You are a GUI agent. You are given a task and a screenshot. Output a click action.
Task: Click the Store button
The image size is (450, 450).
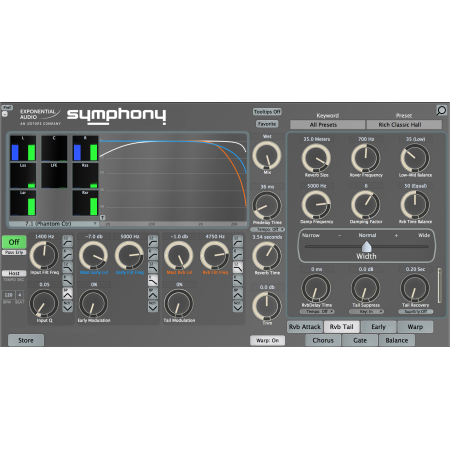(x=26, y=340)
